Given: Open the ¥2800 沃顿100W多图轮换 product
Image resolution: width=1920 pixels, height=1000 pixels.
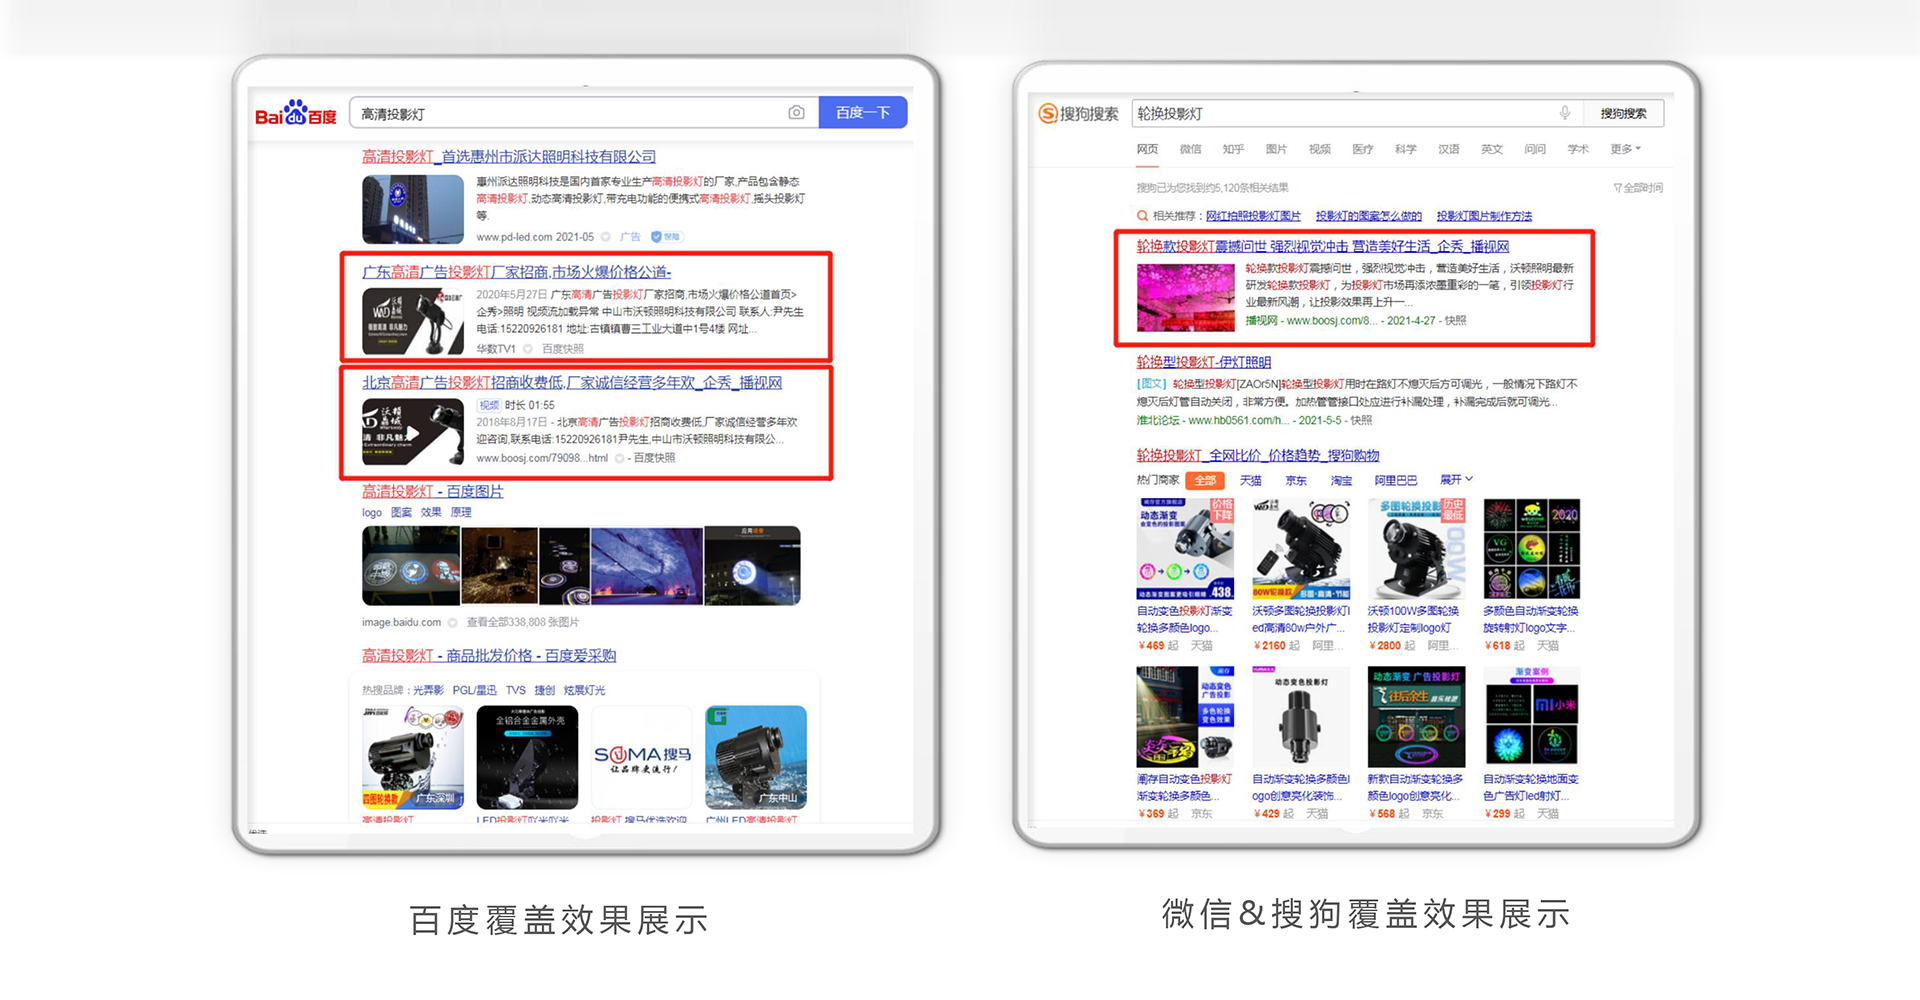Looking at the screenshot, I should pos(1416,575).
